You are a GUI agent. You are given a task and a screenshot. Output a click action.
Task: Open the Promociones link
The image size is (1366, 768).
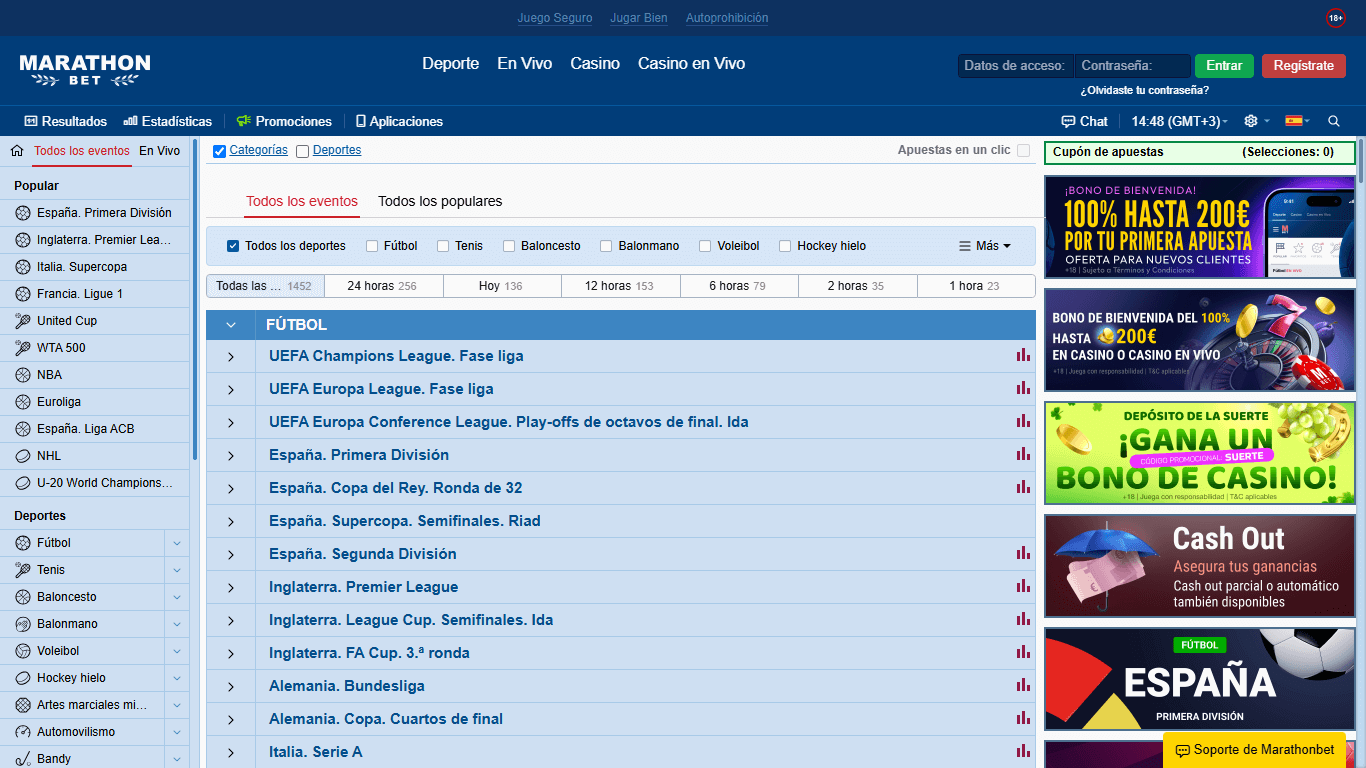284,121
